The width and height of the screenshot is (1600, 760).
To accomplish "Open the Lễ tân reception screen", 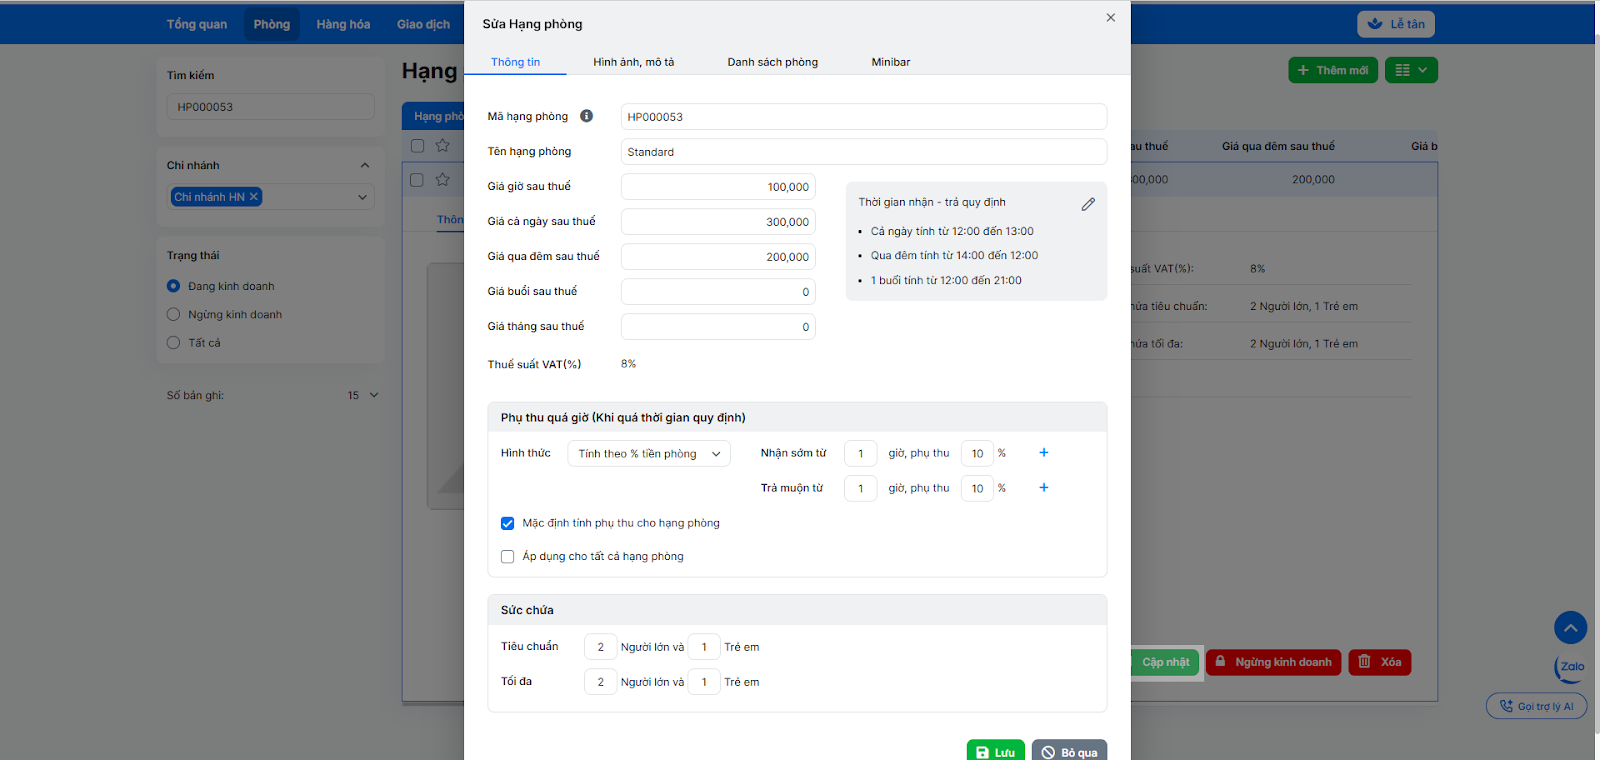I will (x=1396, y=24).
